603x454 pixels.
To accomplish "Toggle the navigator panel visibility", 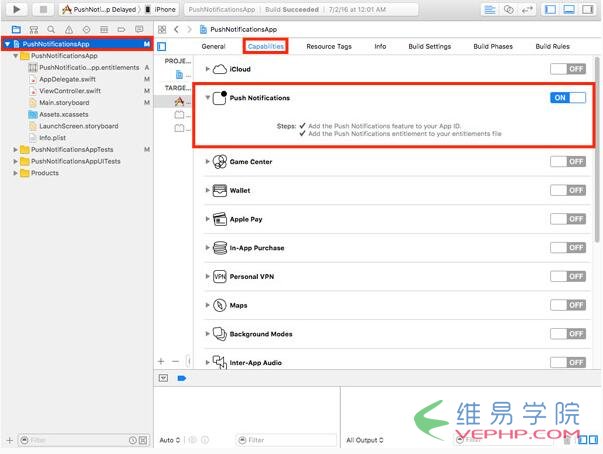I will tap(550, 10).
